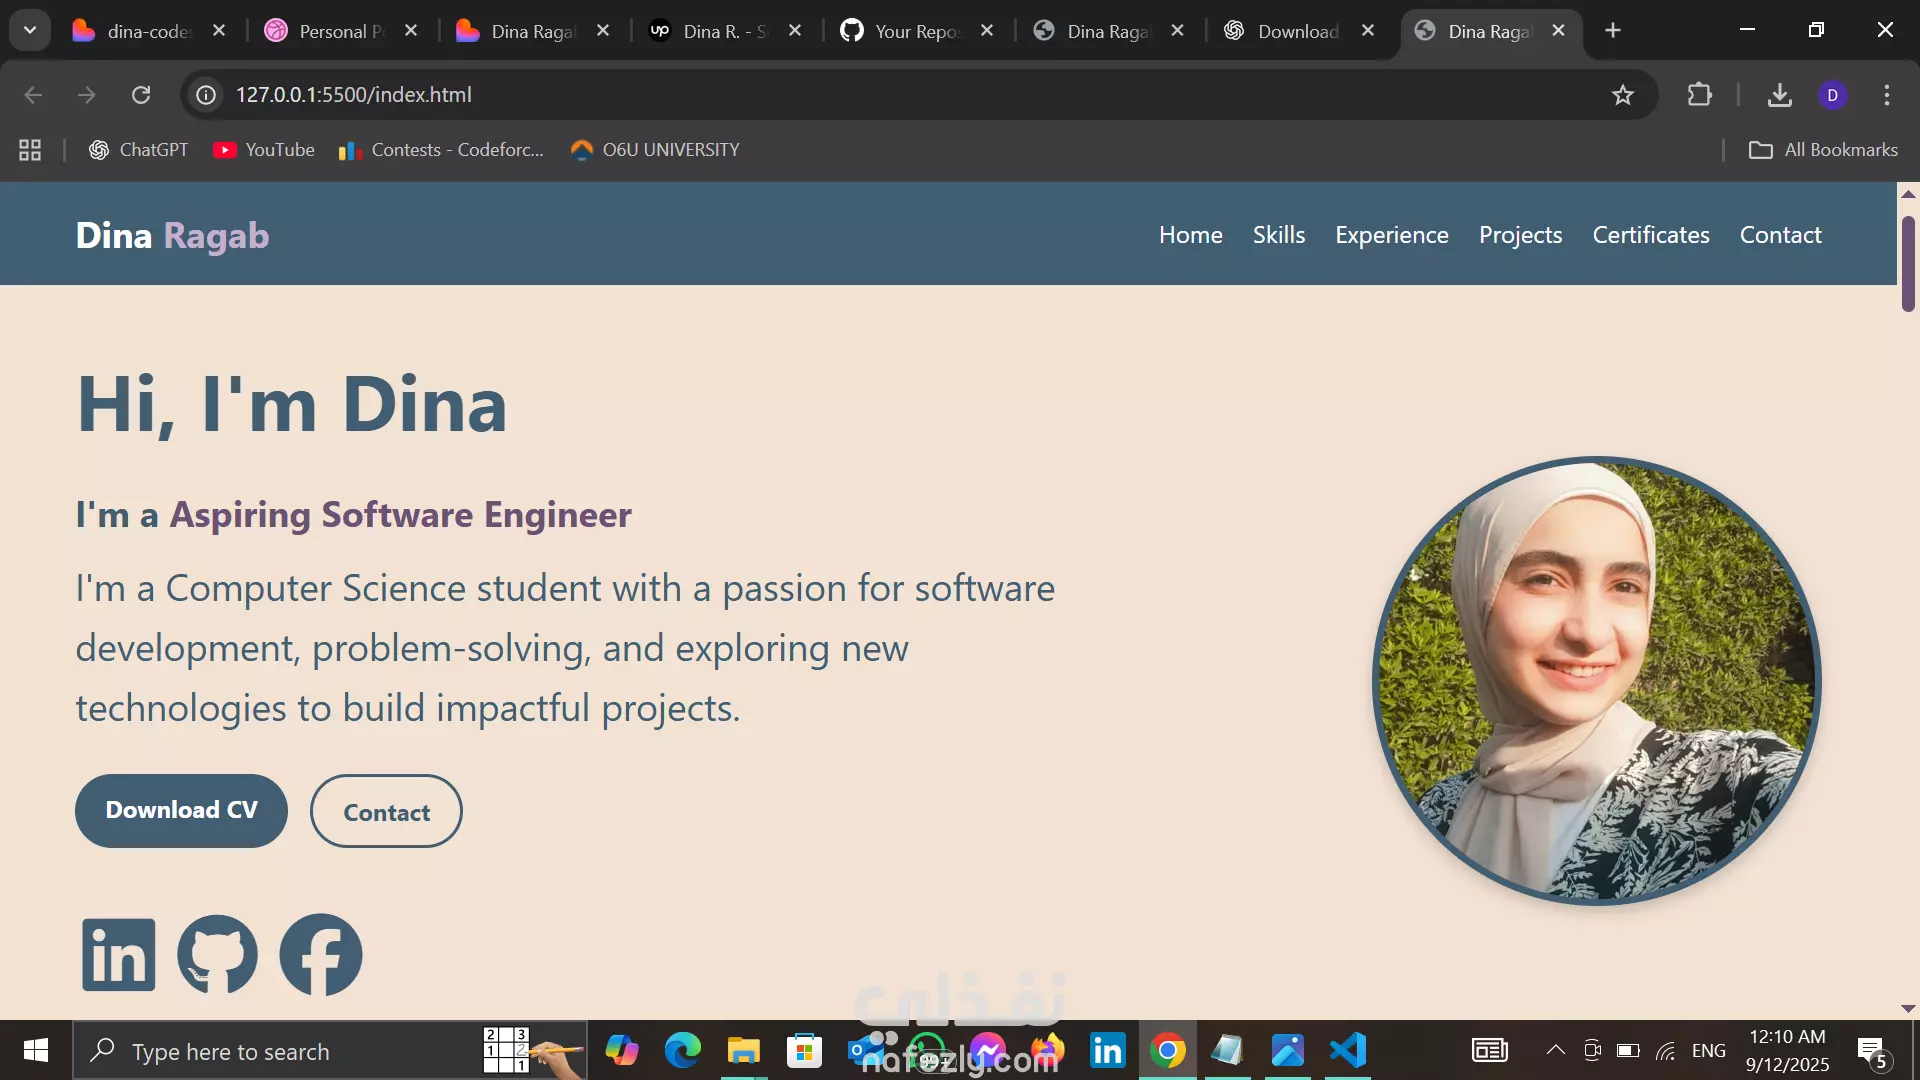Open the GitHub profile icon
The height and width of the screenshot is (1080, 1920).
[217, 955]
